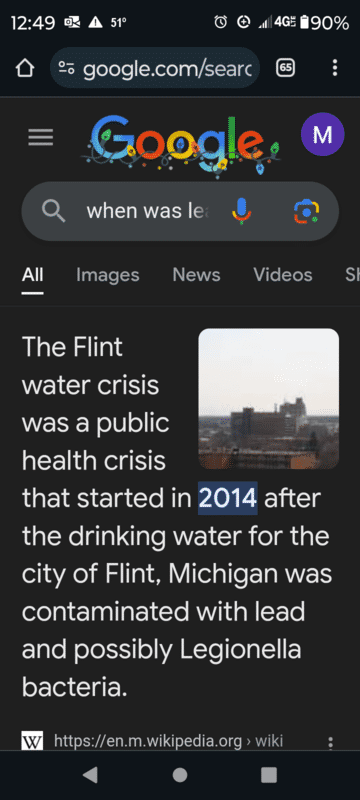Screen dimensions: 360x800
Task: Switch to the News tab
Action: click(x=196, y=275)
